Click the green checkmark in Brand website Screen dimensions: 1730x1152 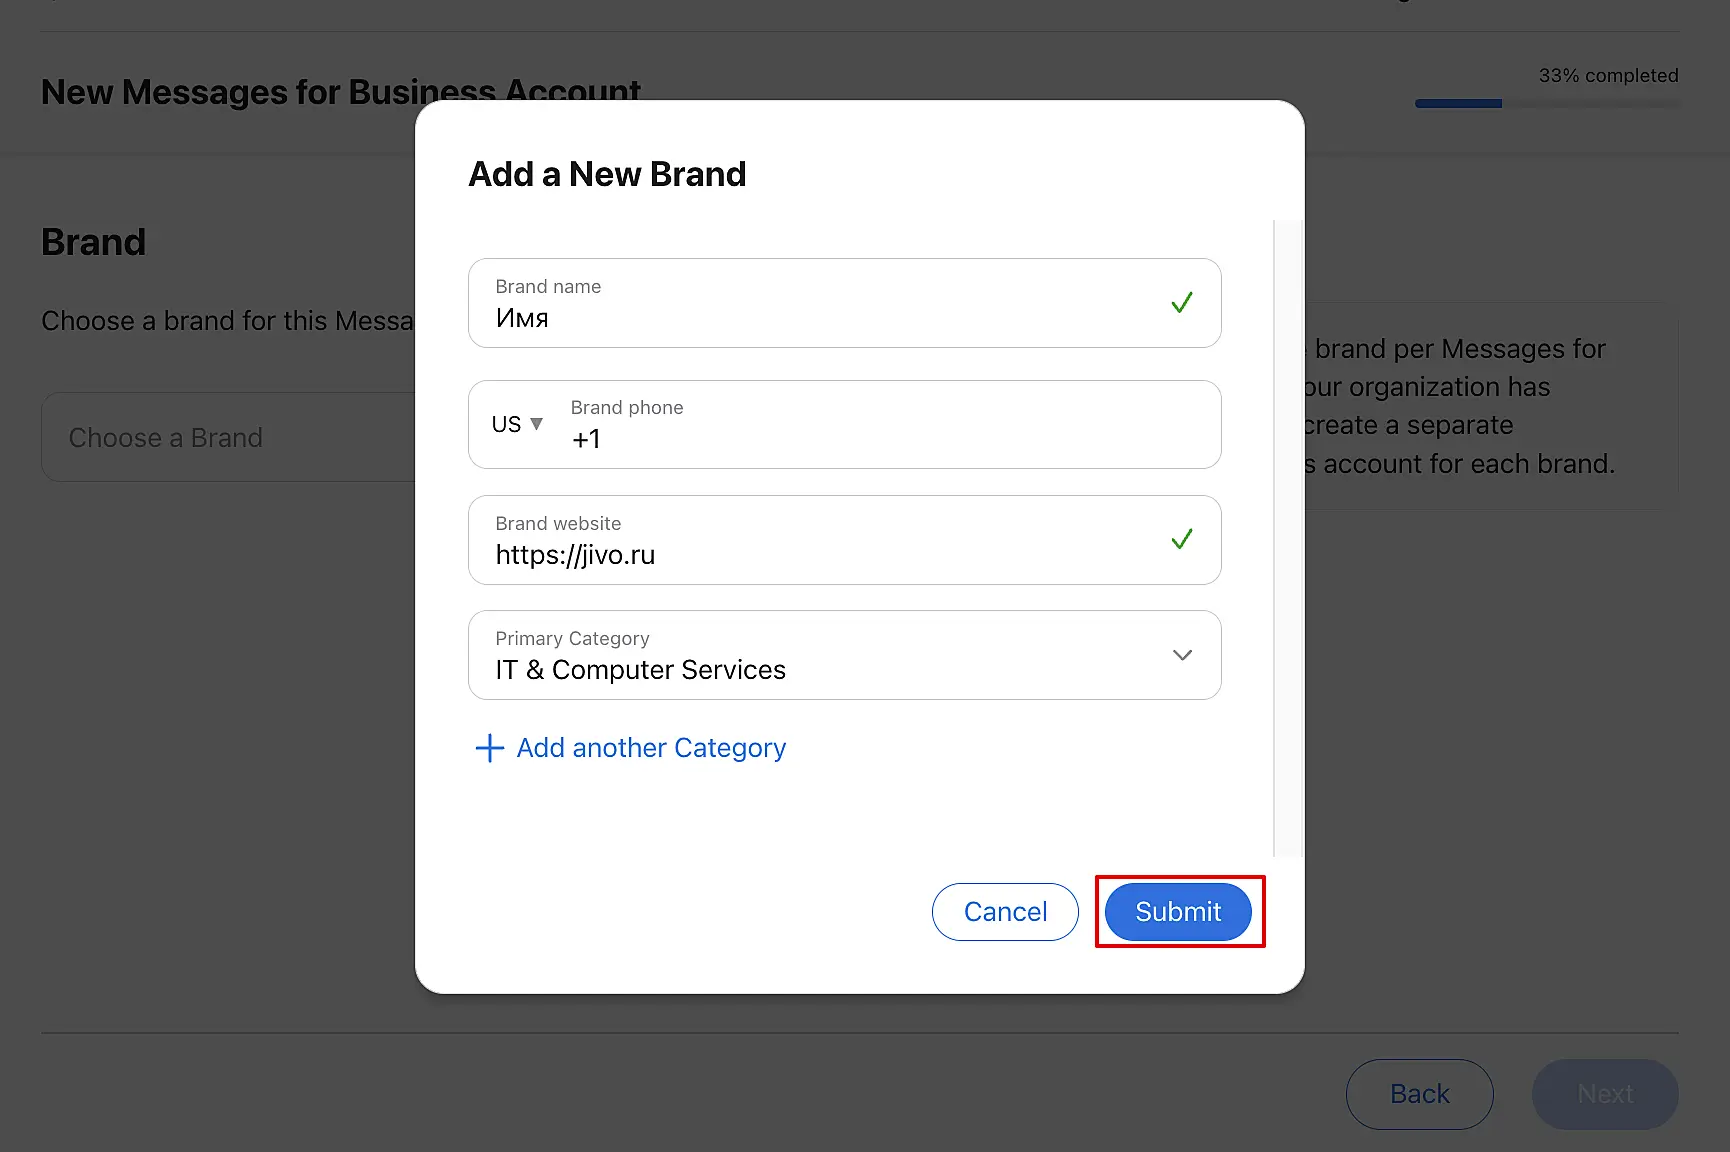tap(1181, 540)
